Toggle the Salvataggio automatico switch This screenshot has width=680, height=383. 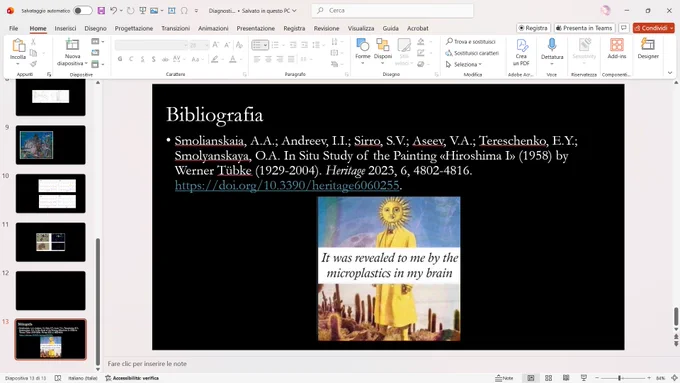click(82, 10)
